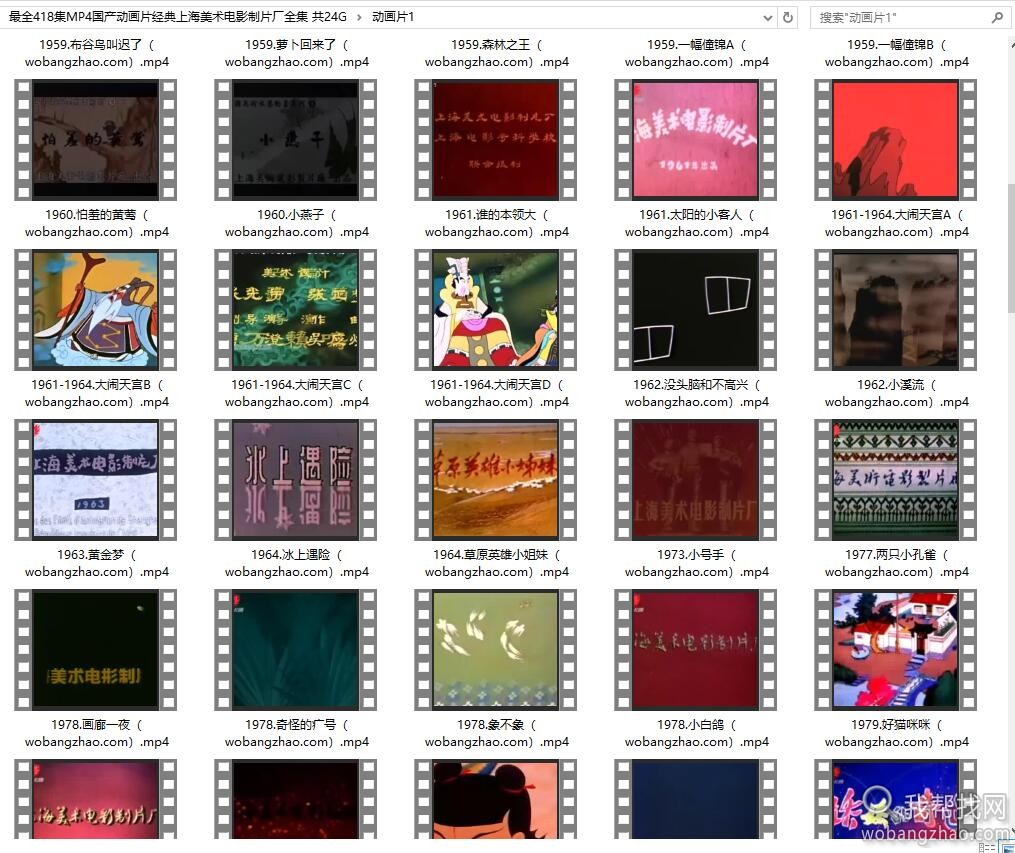Go to the 最全418集MP4国产动画片 parent folder breadcrumb
This screenshot has height=853, width=1015.
coord(177,17)
